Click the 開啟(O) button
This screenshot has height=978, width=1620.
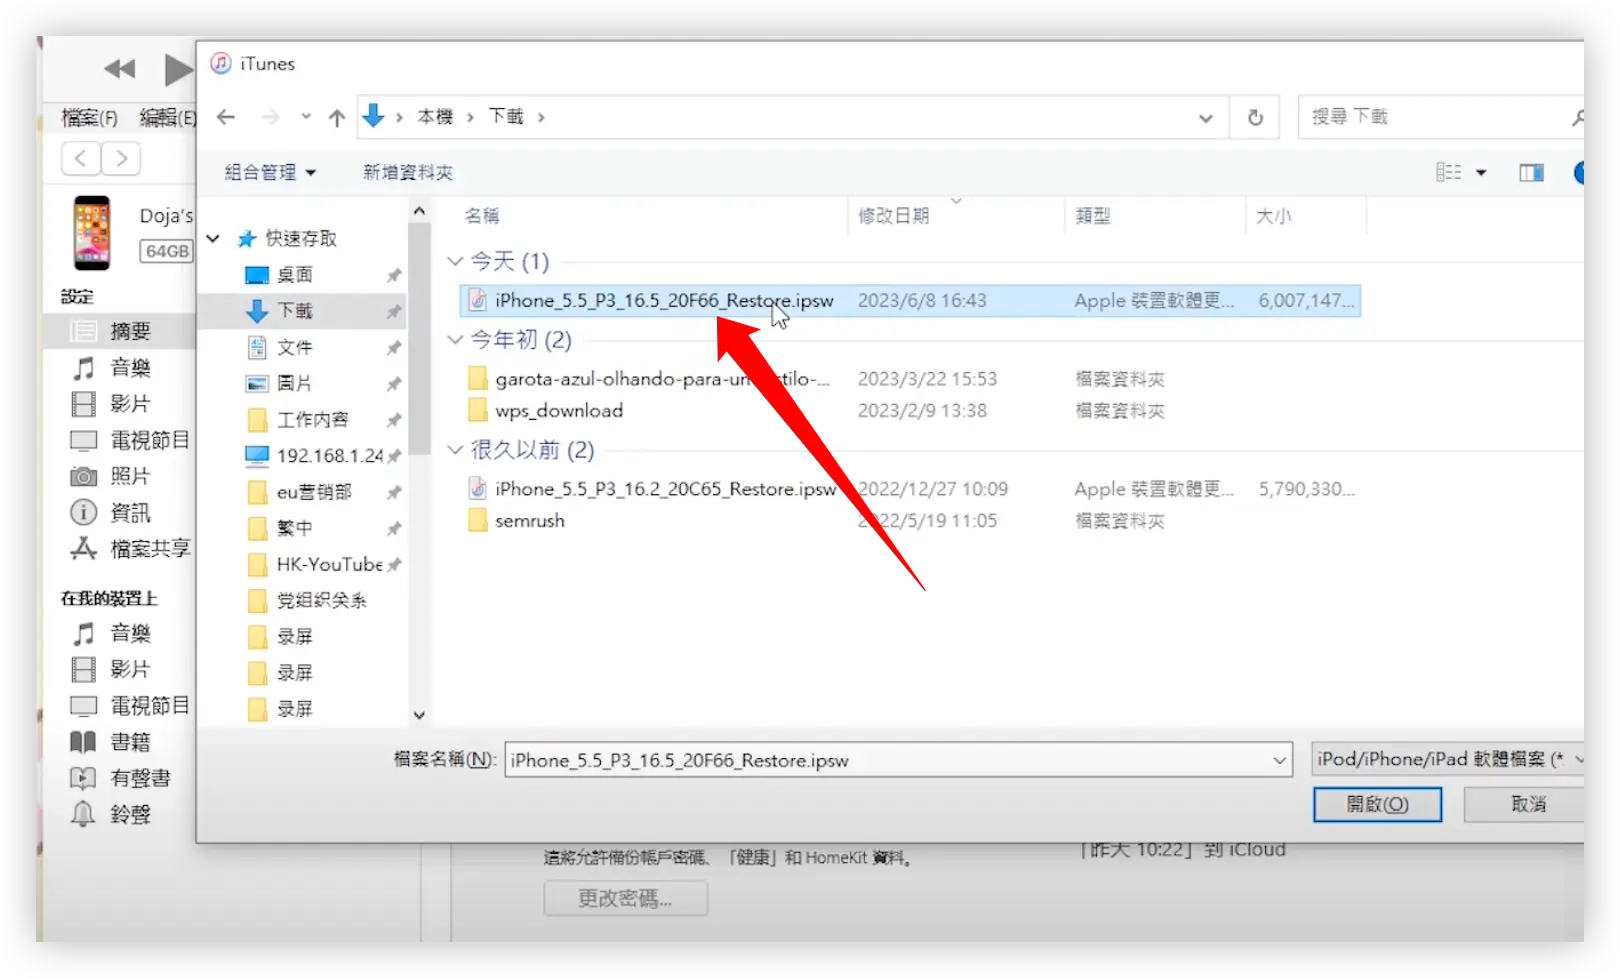(x=1377, y=804)
